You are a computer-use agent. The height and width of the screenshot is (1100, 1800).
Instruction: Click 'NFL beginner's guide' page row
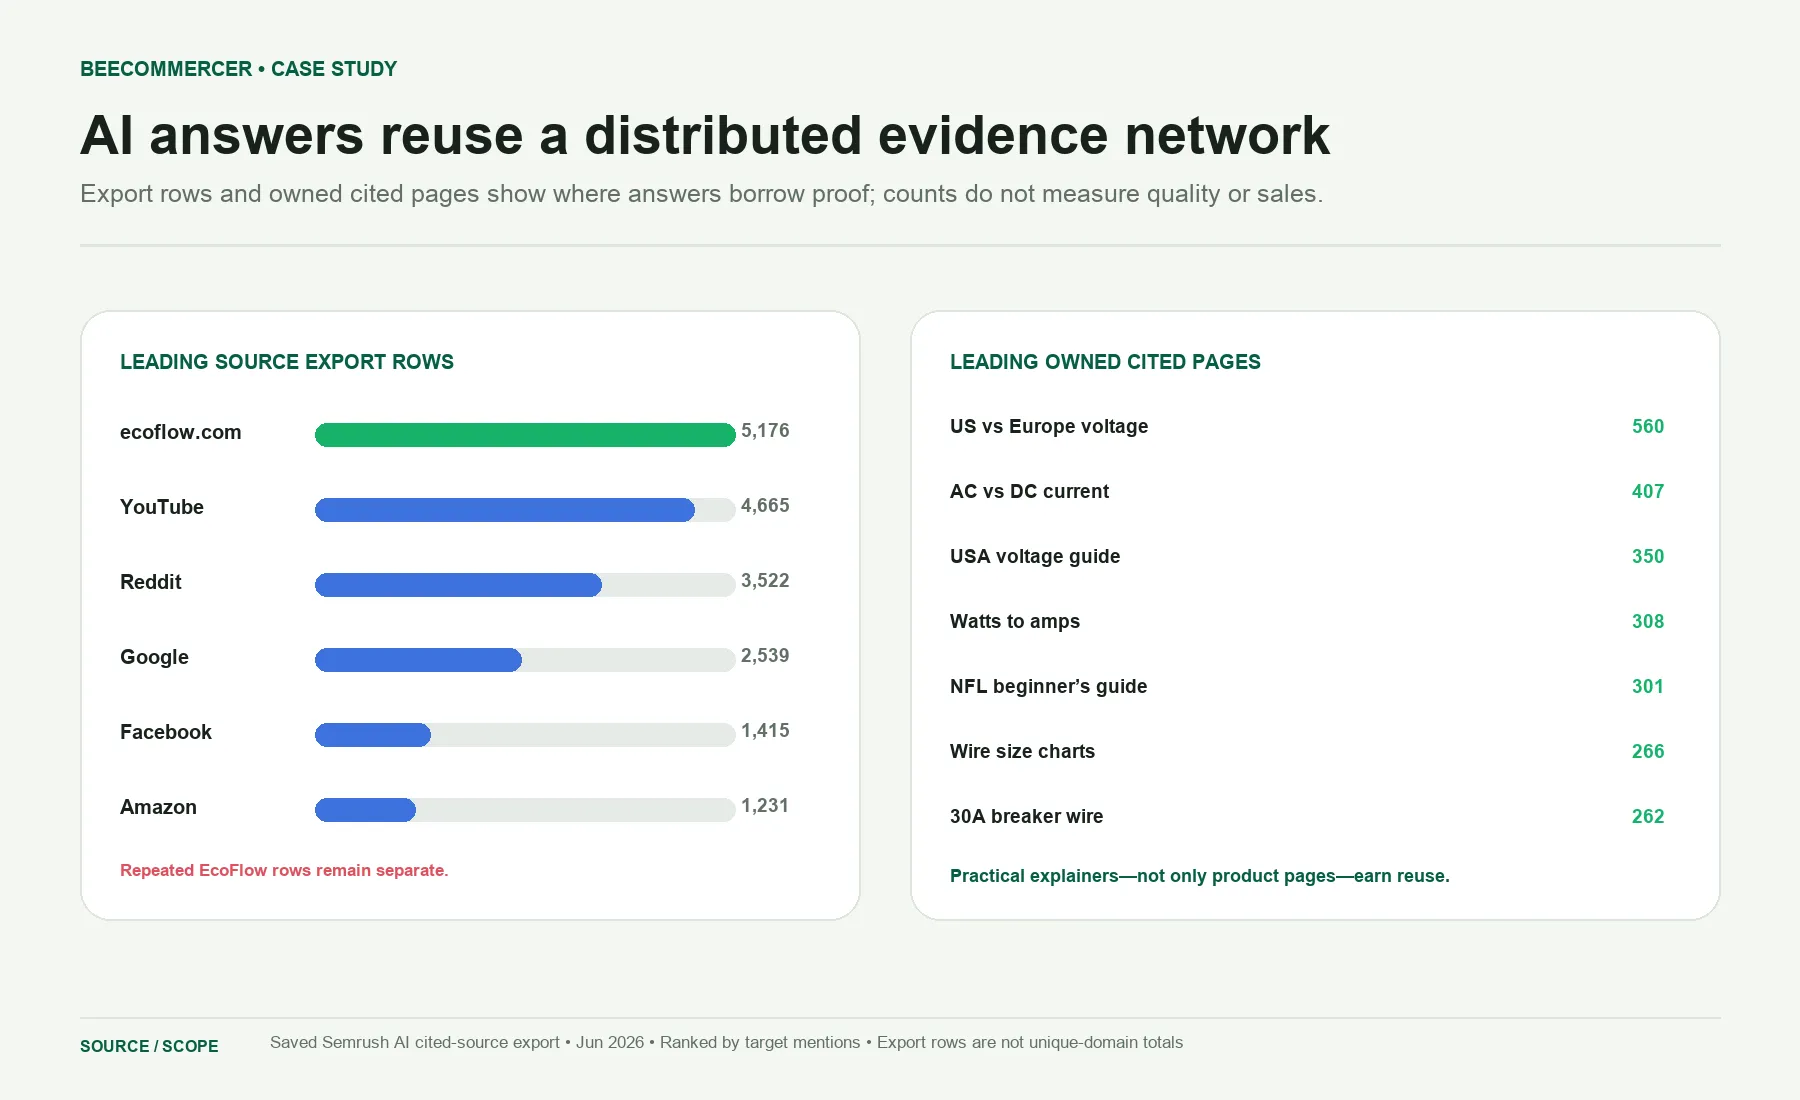1307,687
